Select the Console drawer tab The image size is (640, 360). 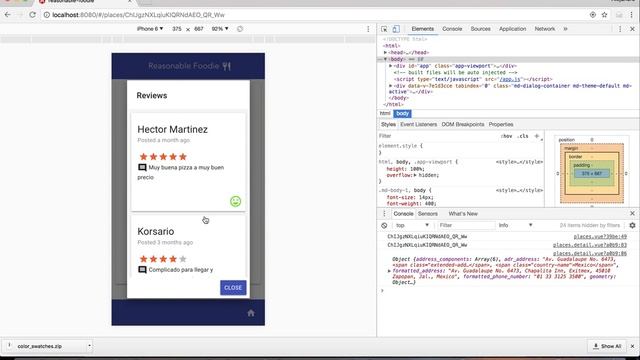pos(403,214)
